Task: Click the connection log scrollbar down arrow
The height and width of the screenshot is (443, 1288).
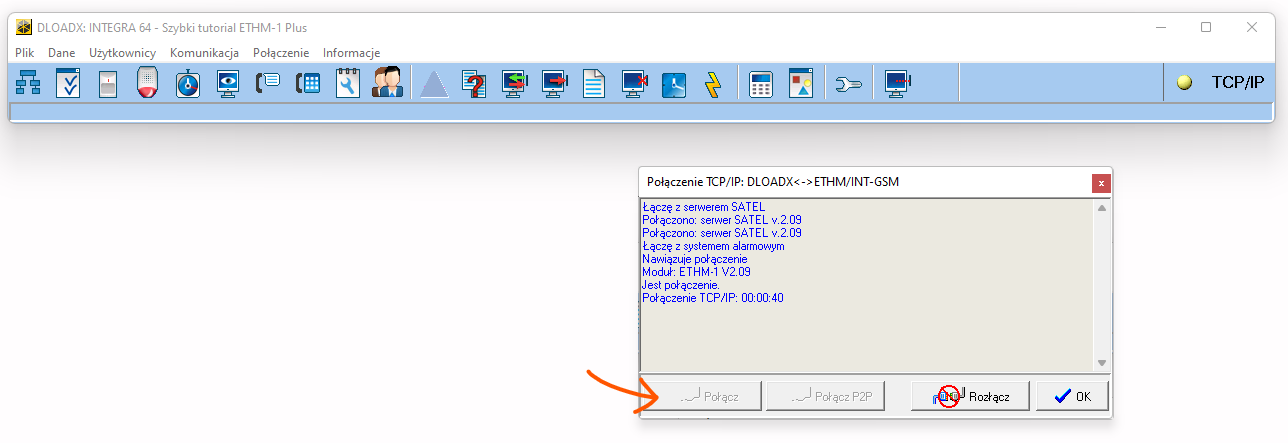Action: (x=1102, y=363)
